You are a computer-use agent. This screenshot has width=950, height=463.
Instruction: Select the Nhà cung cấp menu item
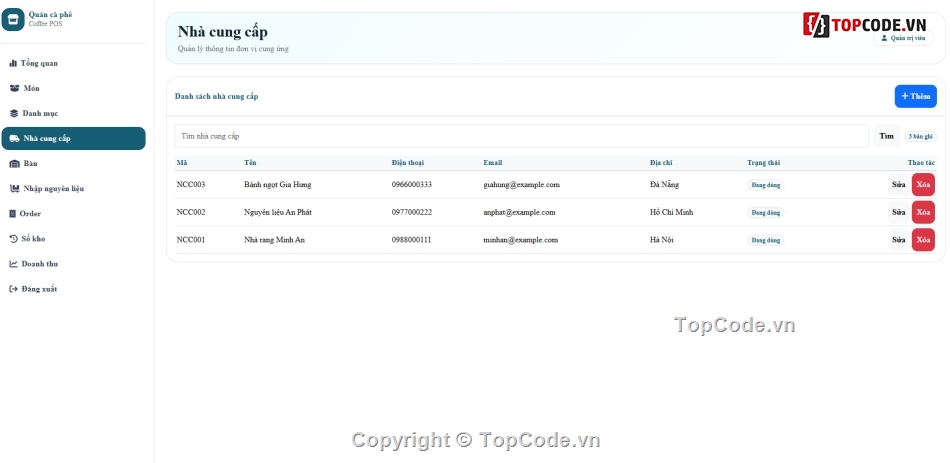[x=73, y=138]
